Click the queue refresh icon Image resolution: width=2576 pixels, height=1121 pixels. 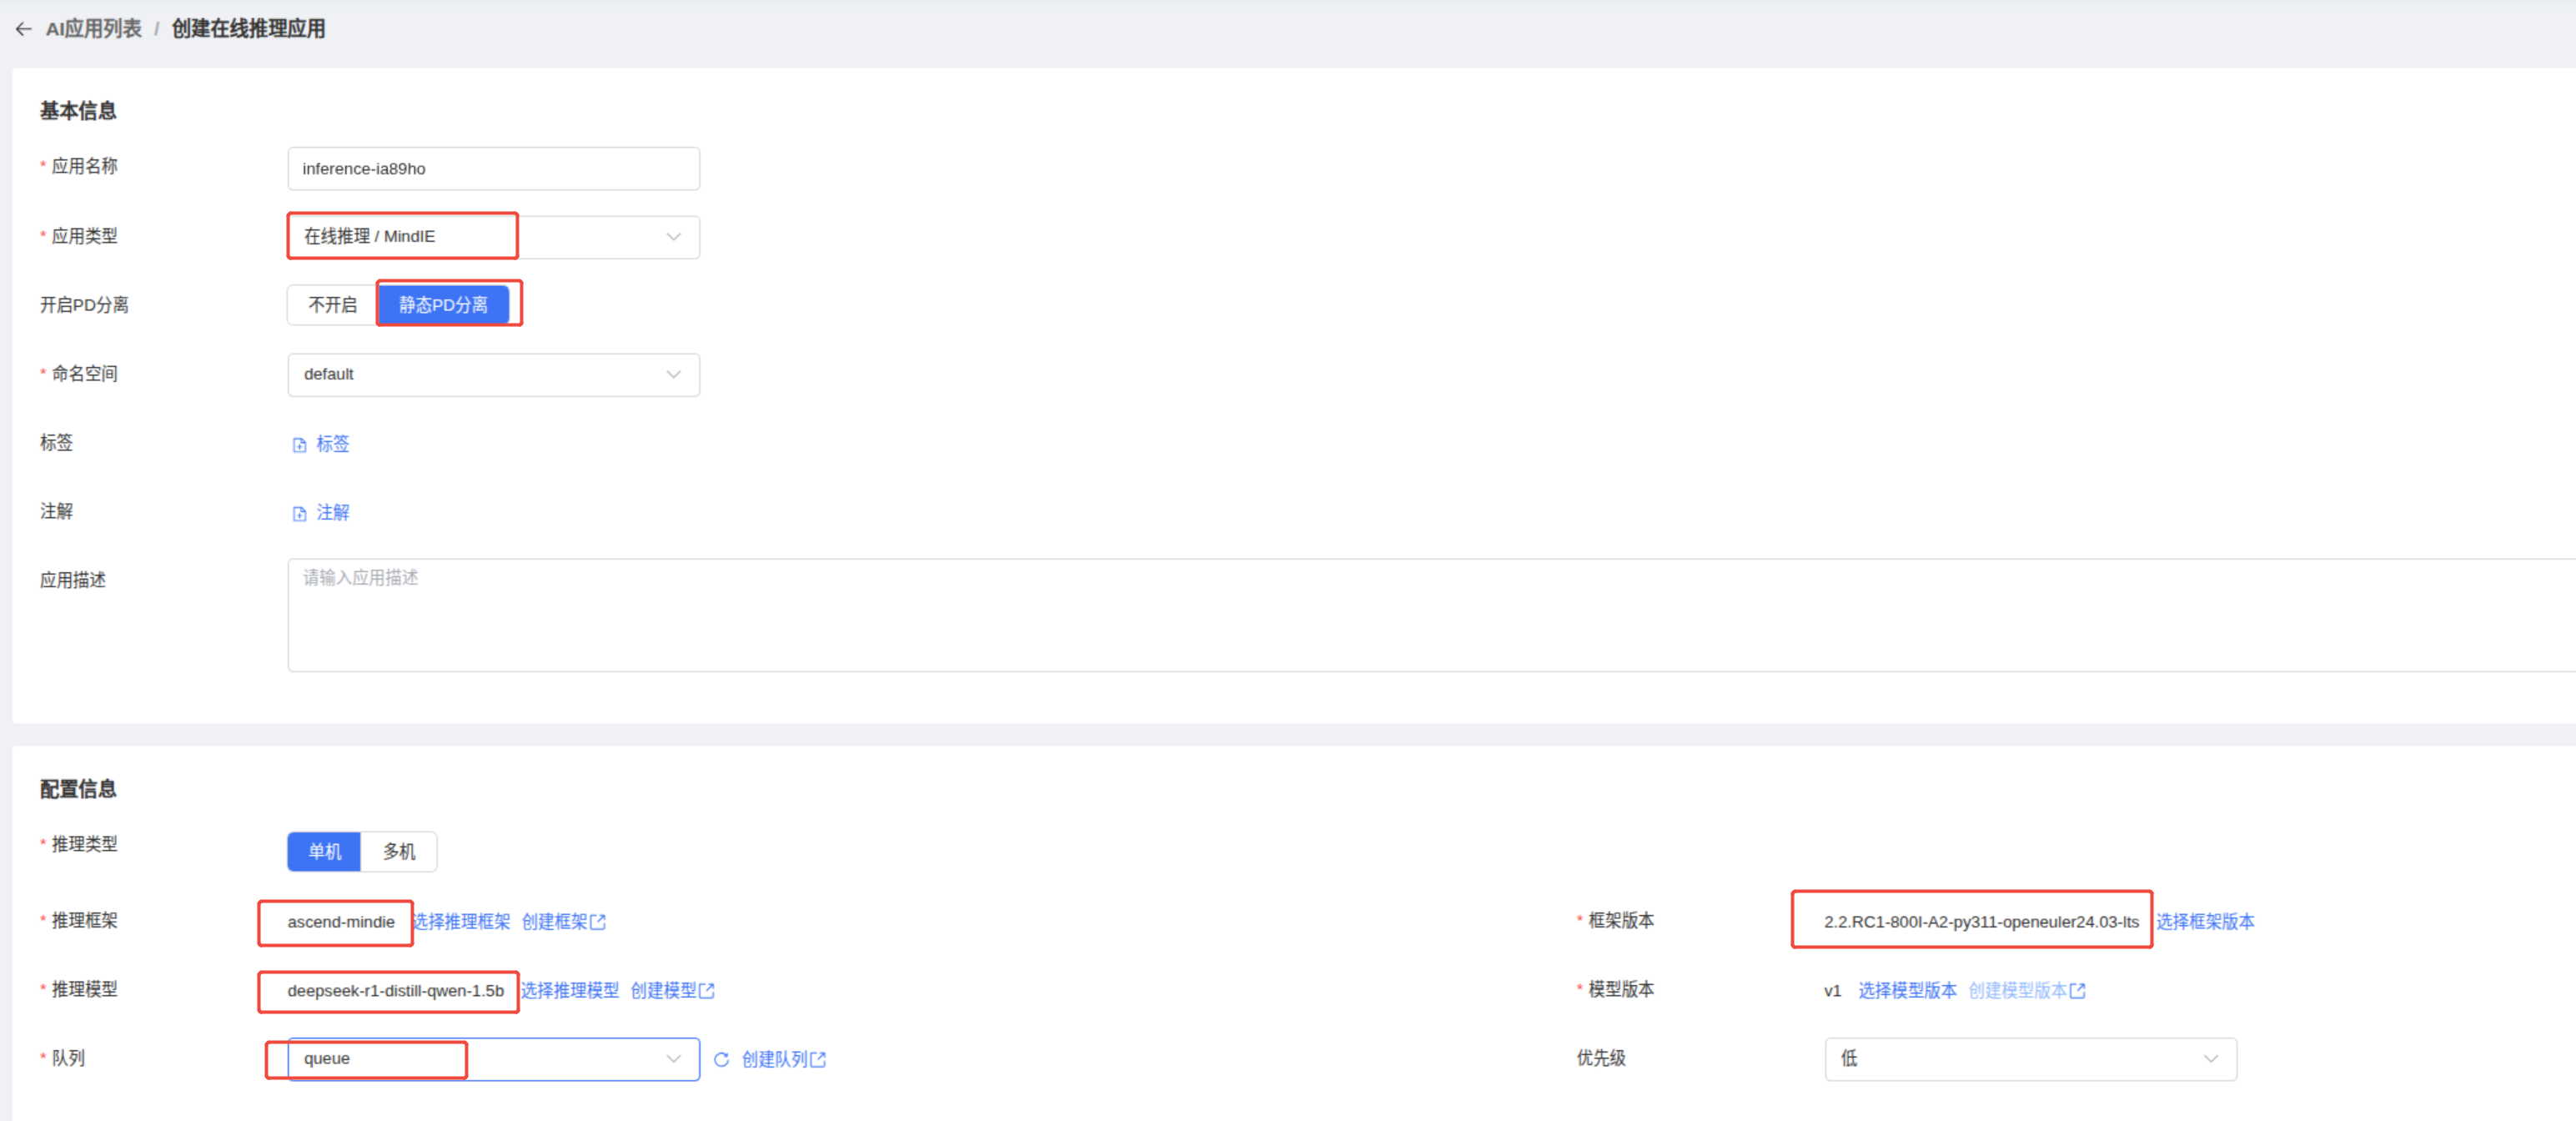pos(721,1059)
